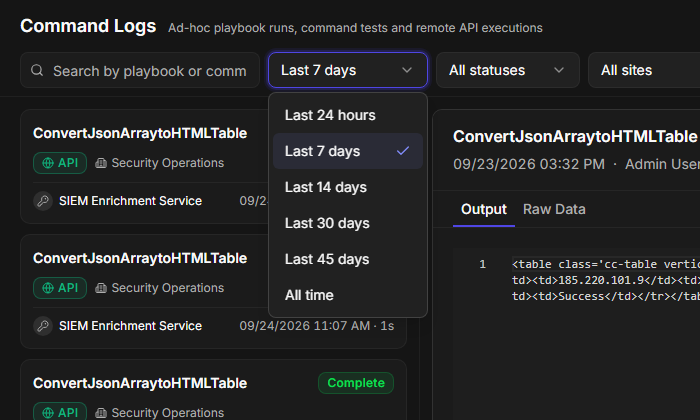Click first SIEM Enrichment Service label
Screen dimensions: 700x420
click(130, 201)
